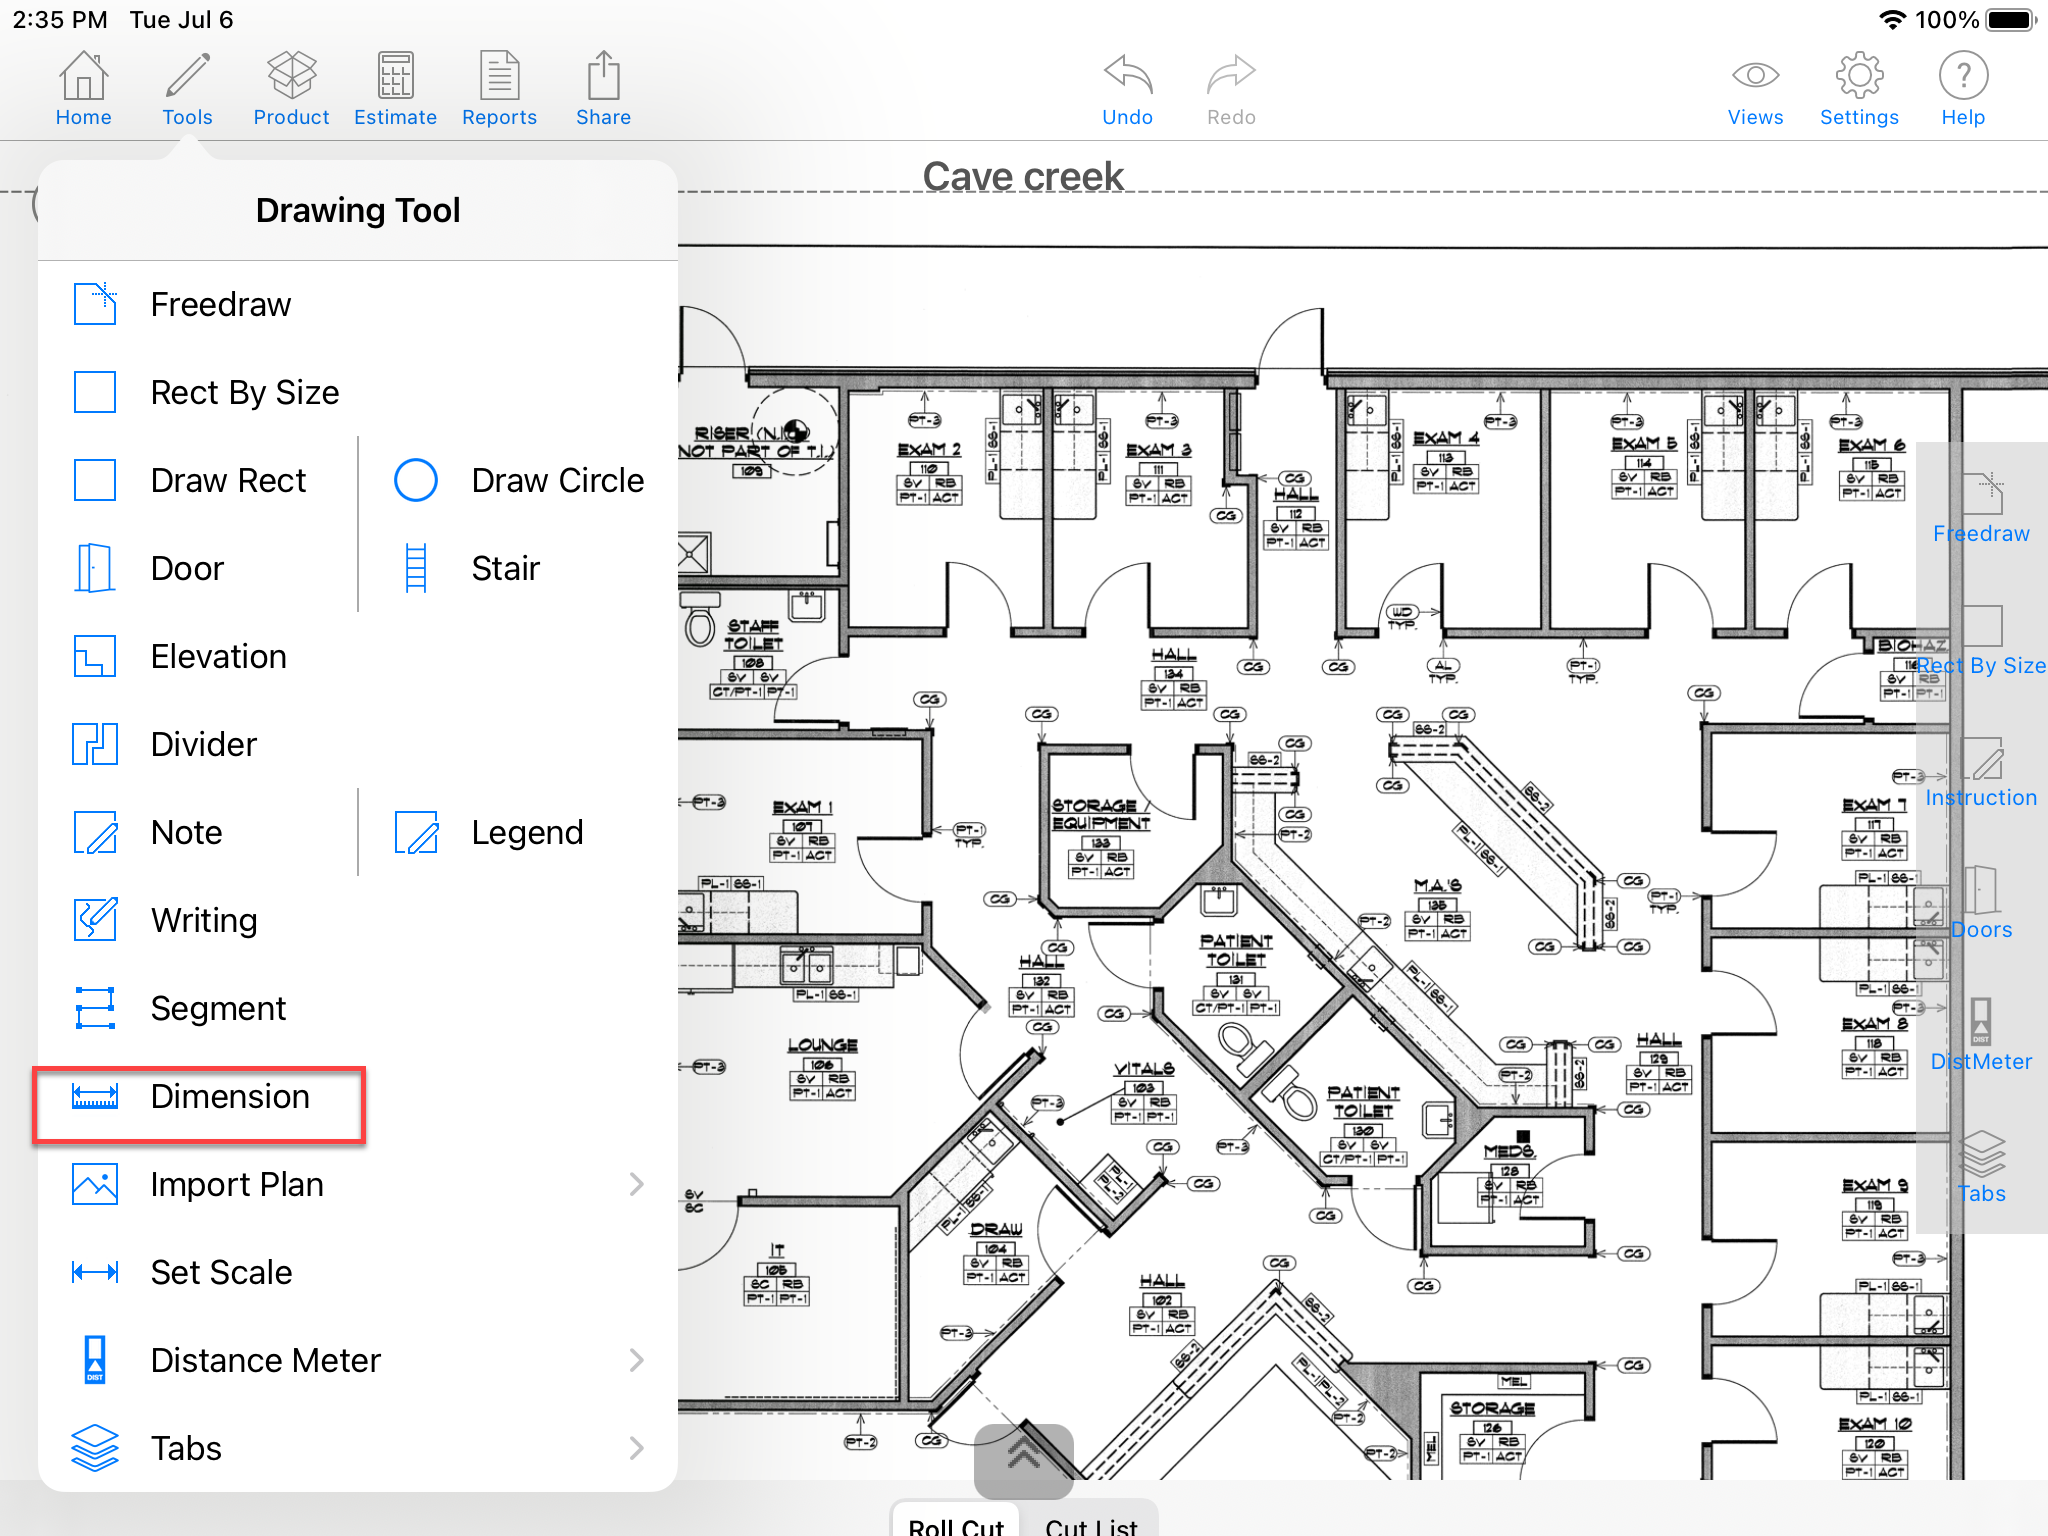Viewport: 2048px width, 1536px height.
Task: Expand the Tabs submenu chevron
Action: 636,1449
